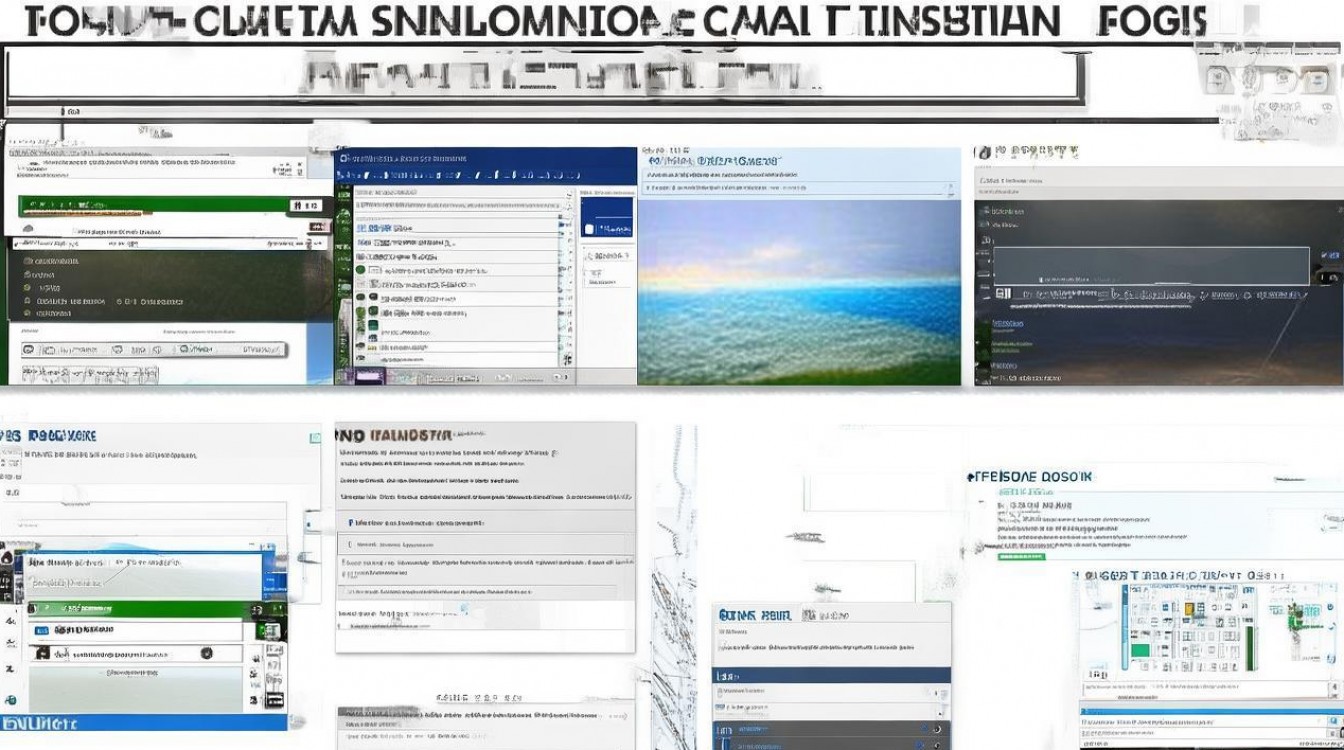
Task: Click the first icon in the grey toolbar strip
Action: click(x=30, y=350)
